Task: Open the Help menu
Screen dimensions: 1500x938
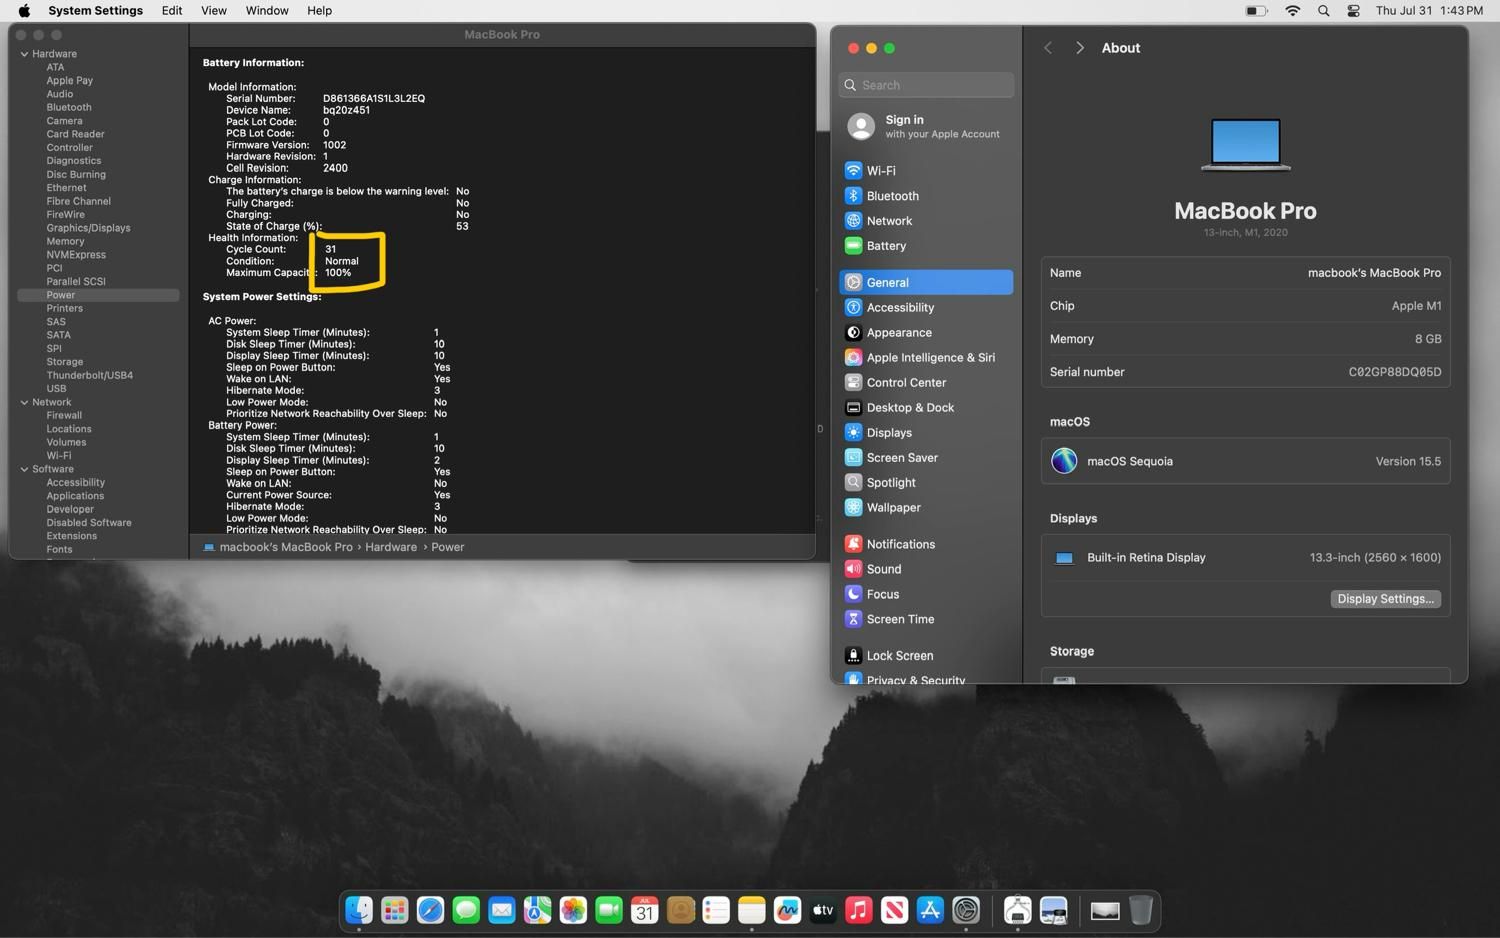Action: click(319, 10)
